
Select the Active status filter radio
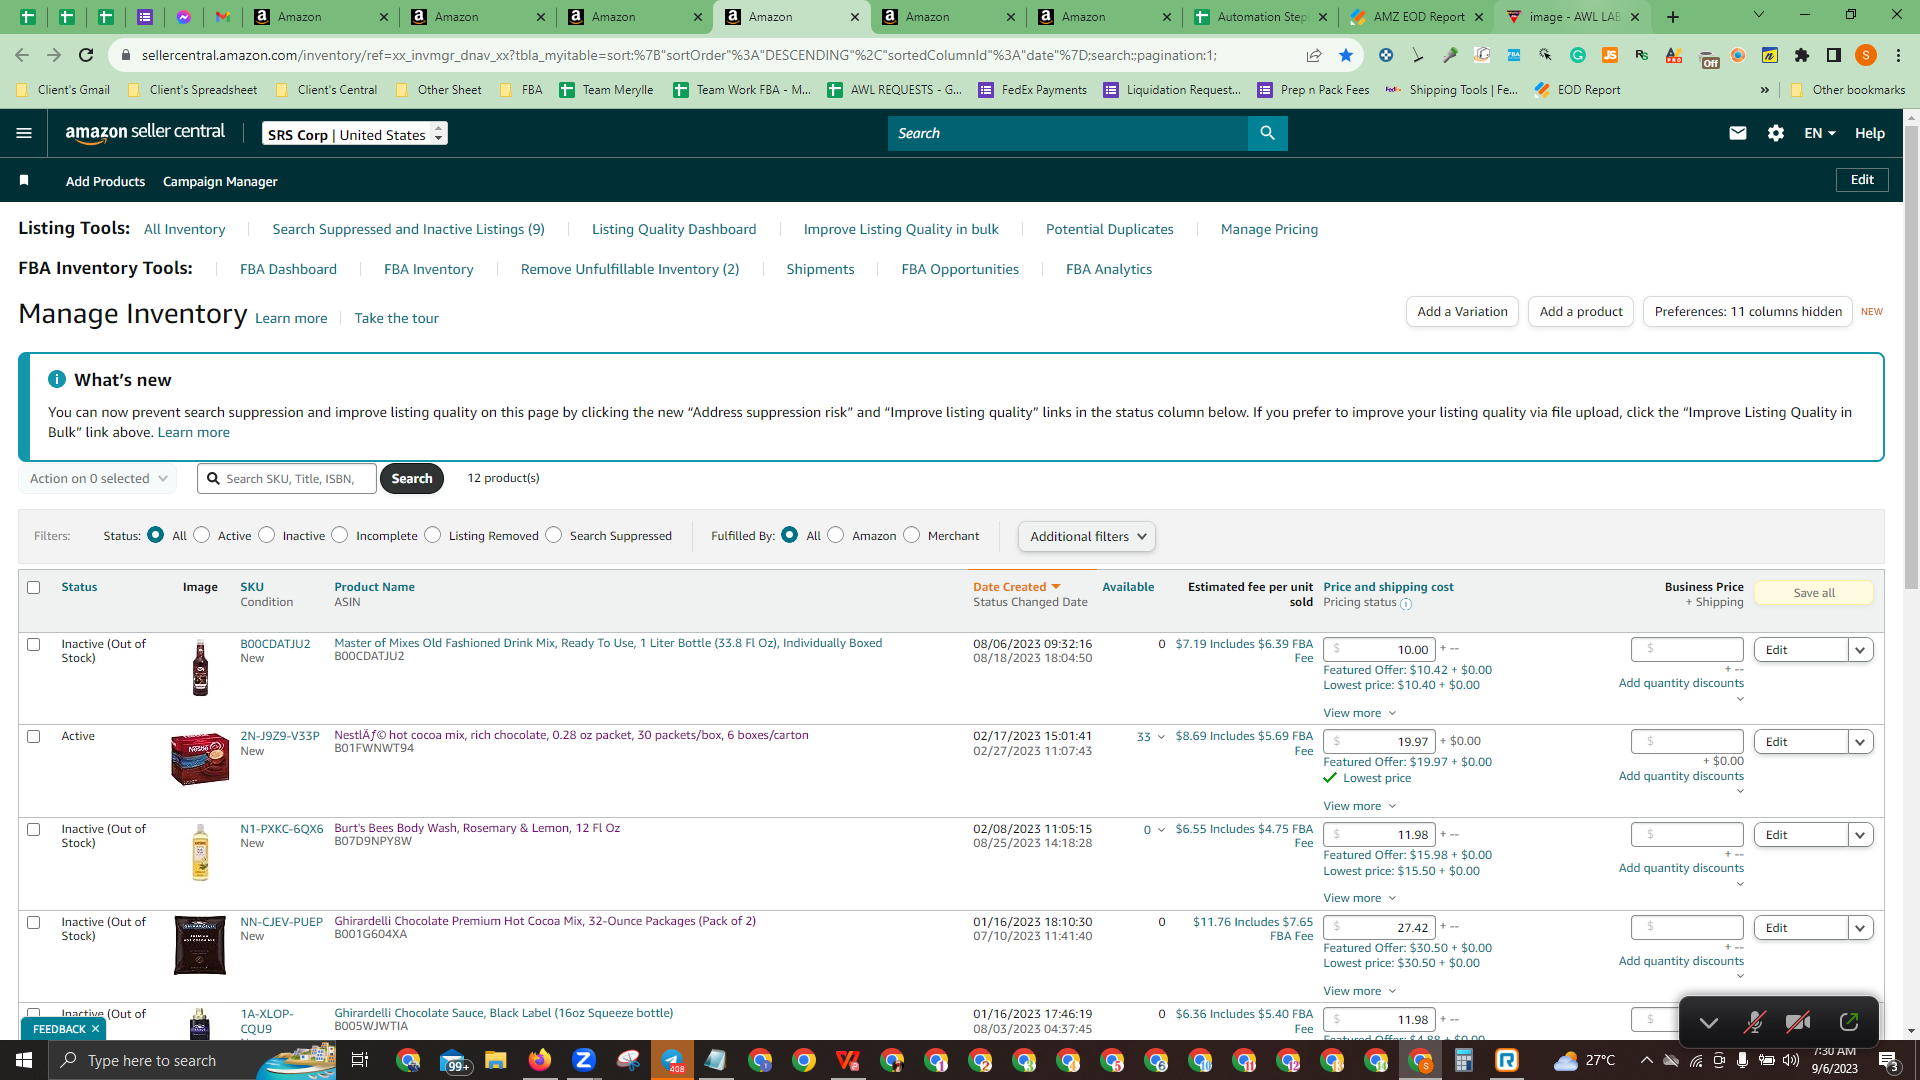(202, 535)
